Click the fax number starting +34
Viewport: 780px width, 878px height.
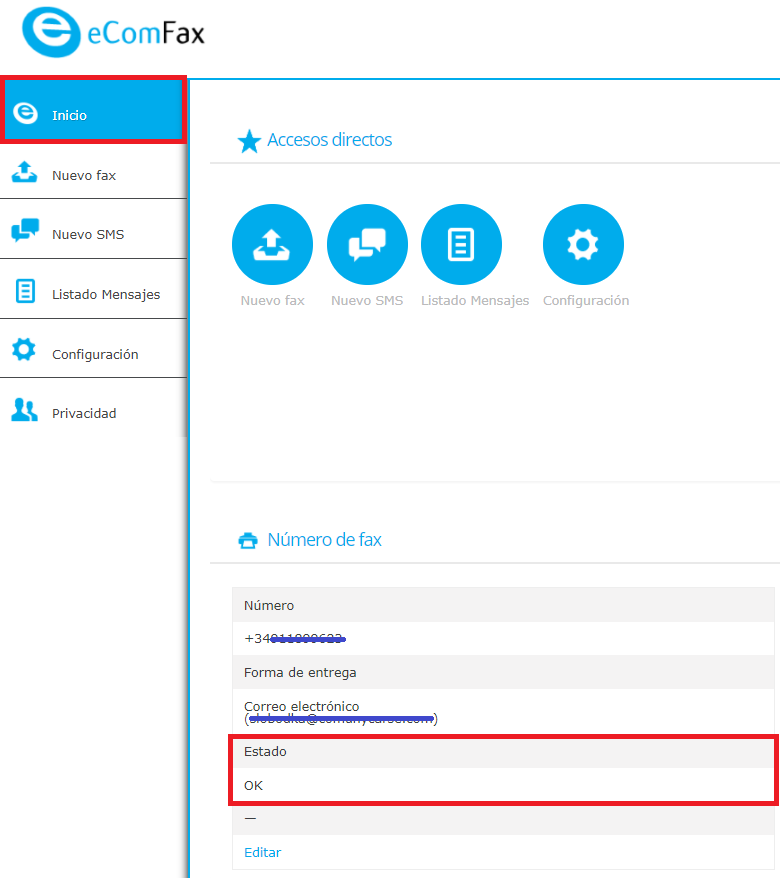click(295, 639)
